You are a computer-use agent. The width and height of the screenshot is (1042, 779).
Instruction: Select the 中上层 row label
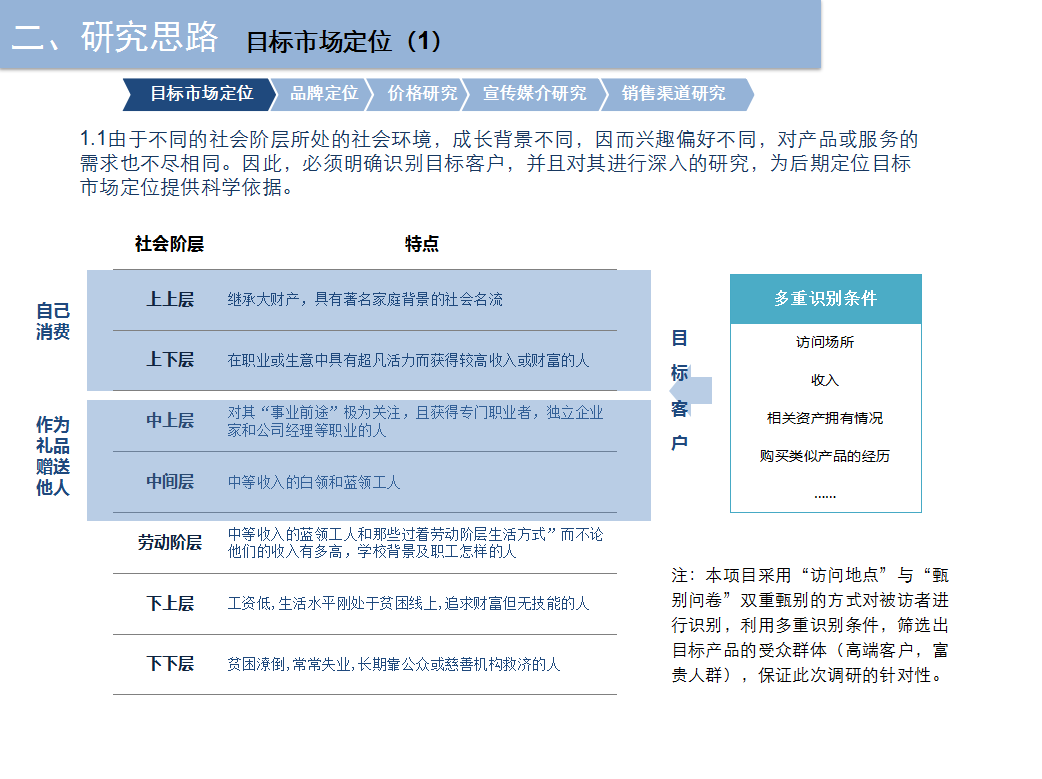point(170,421)
